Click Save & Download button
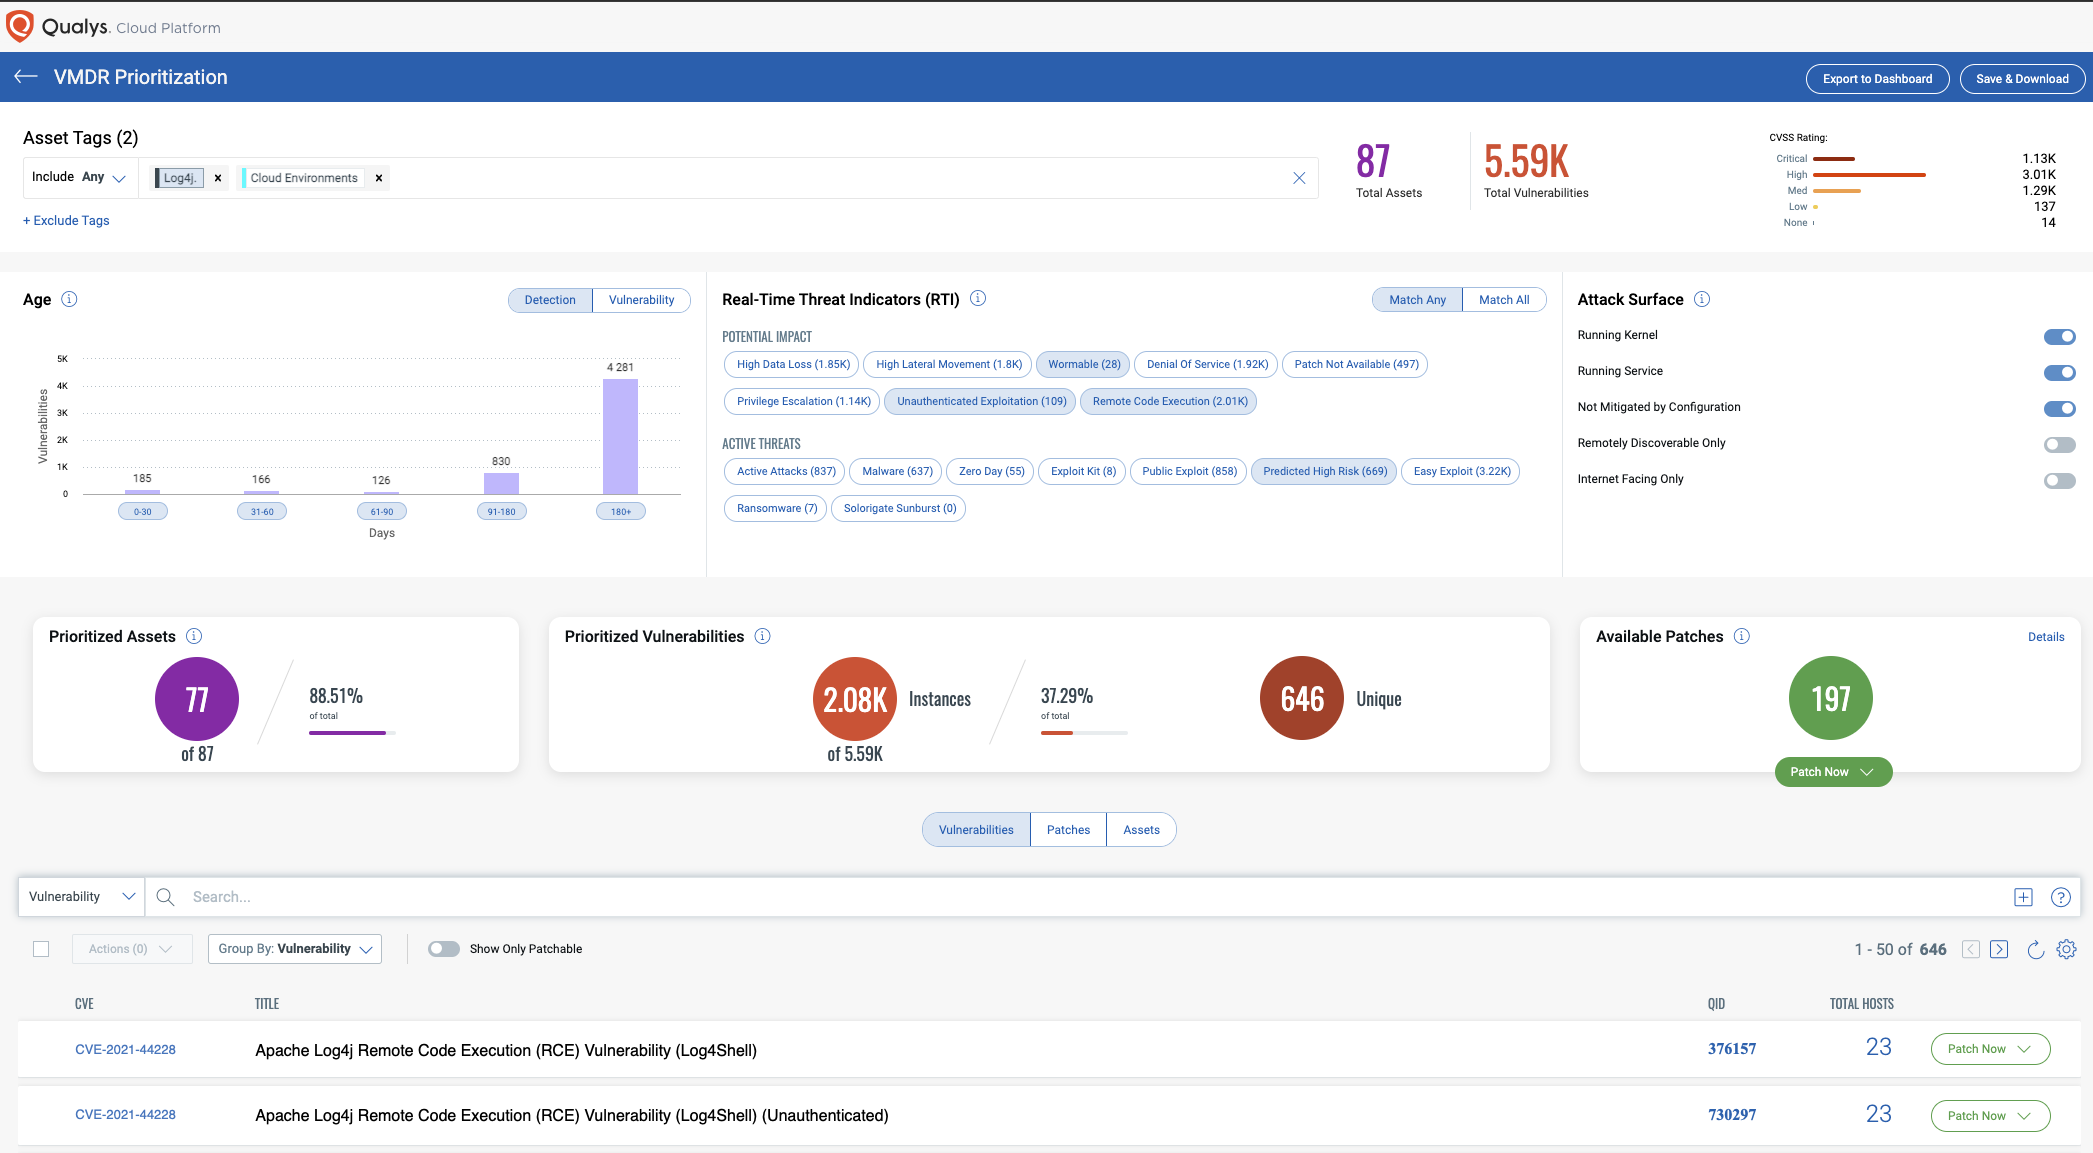 [x=2022, y=79]
